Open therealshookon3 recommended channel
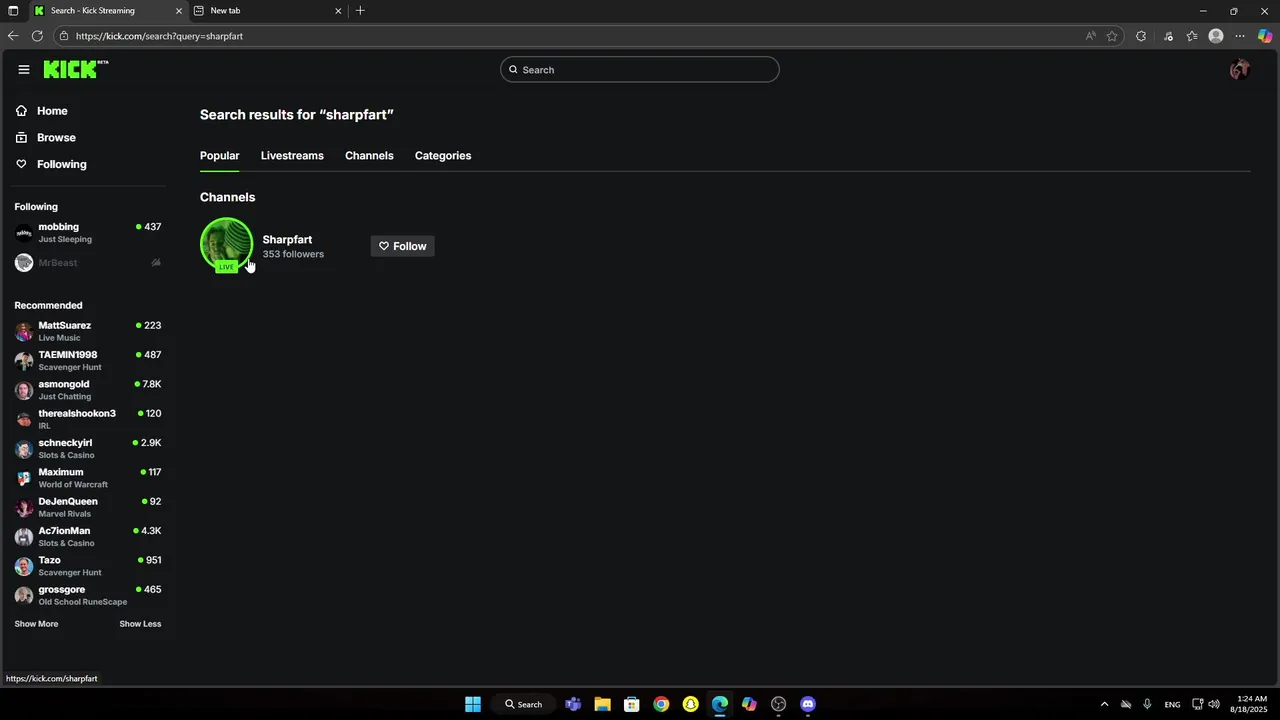 tap(88, 419)
